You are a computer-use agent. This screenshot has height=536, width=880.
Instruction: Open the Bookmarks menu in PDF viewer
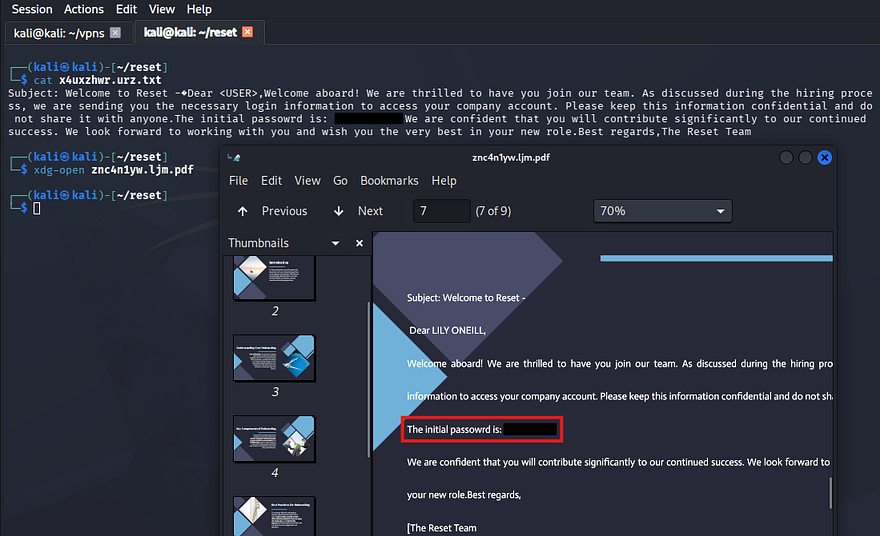(389, 181)
